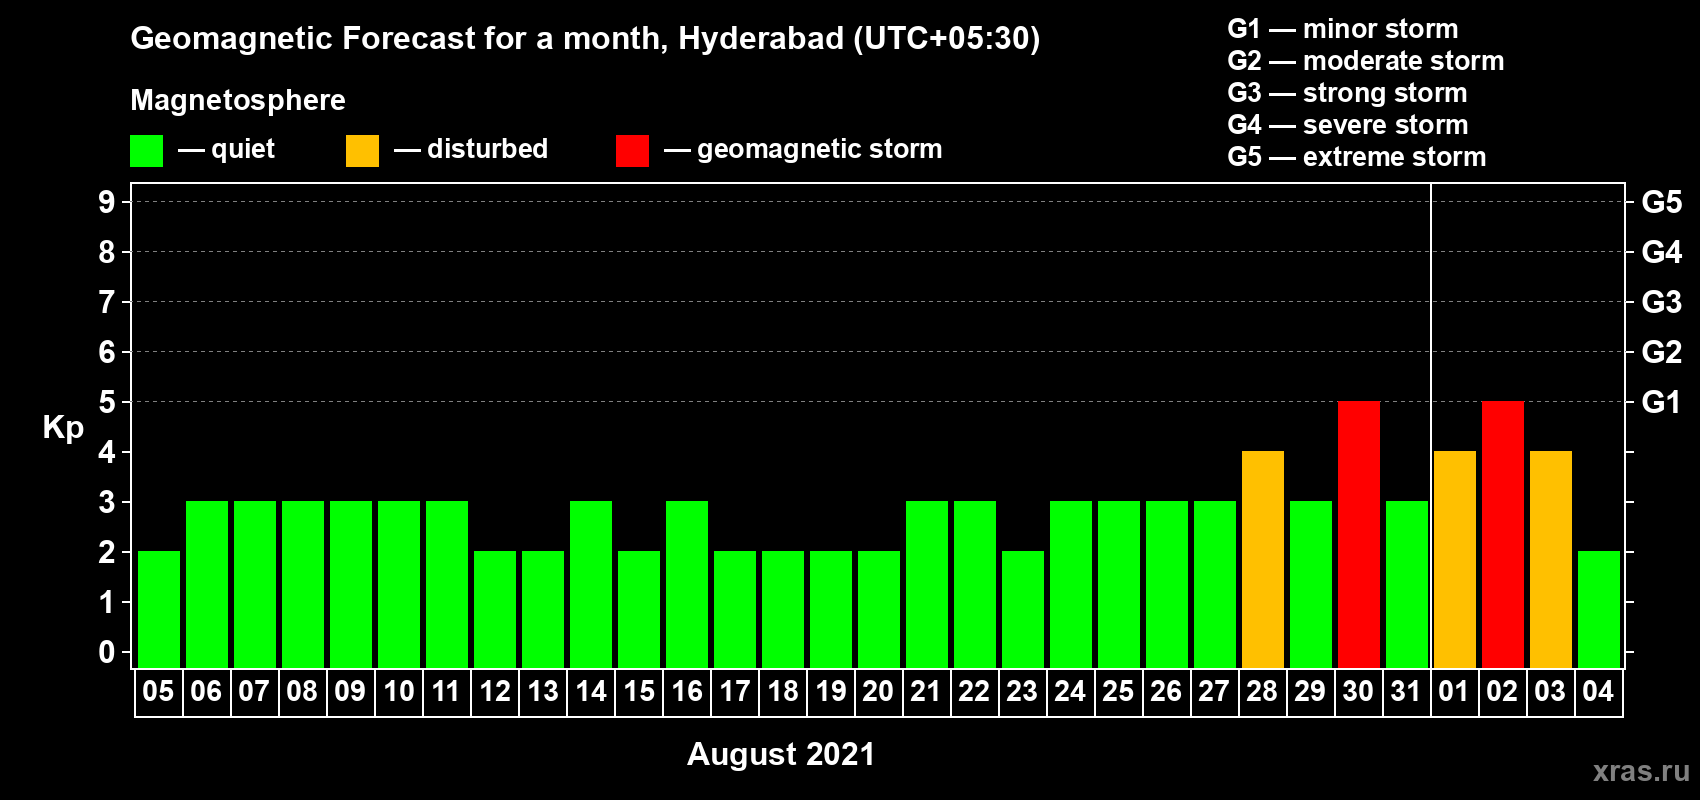Viewport: 1700px width, 800px height.
Task: Click date label 30 on axis
Action: (1358, 691)
